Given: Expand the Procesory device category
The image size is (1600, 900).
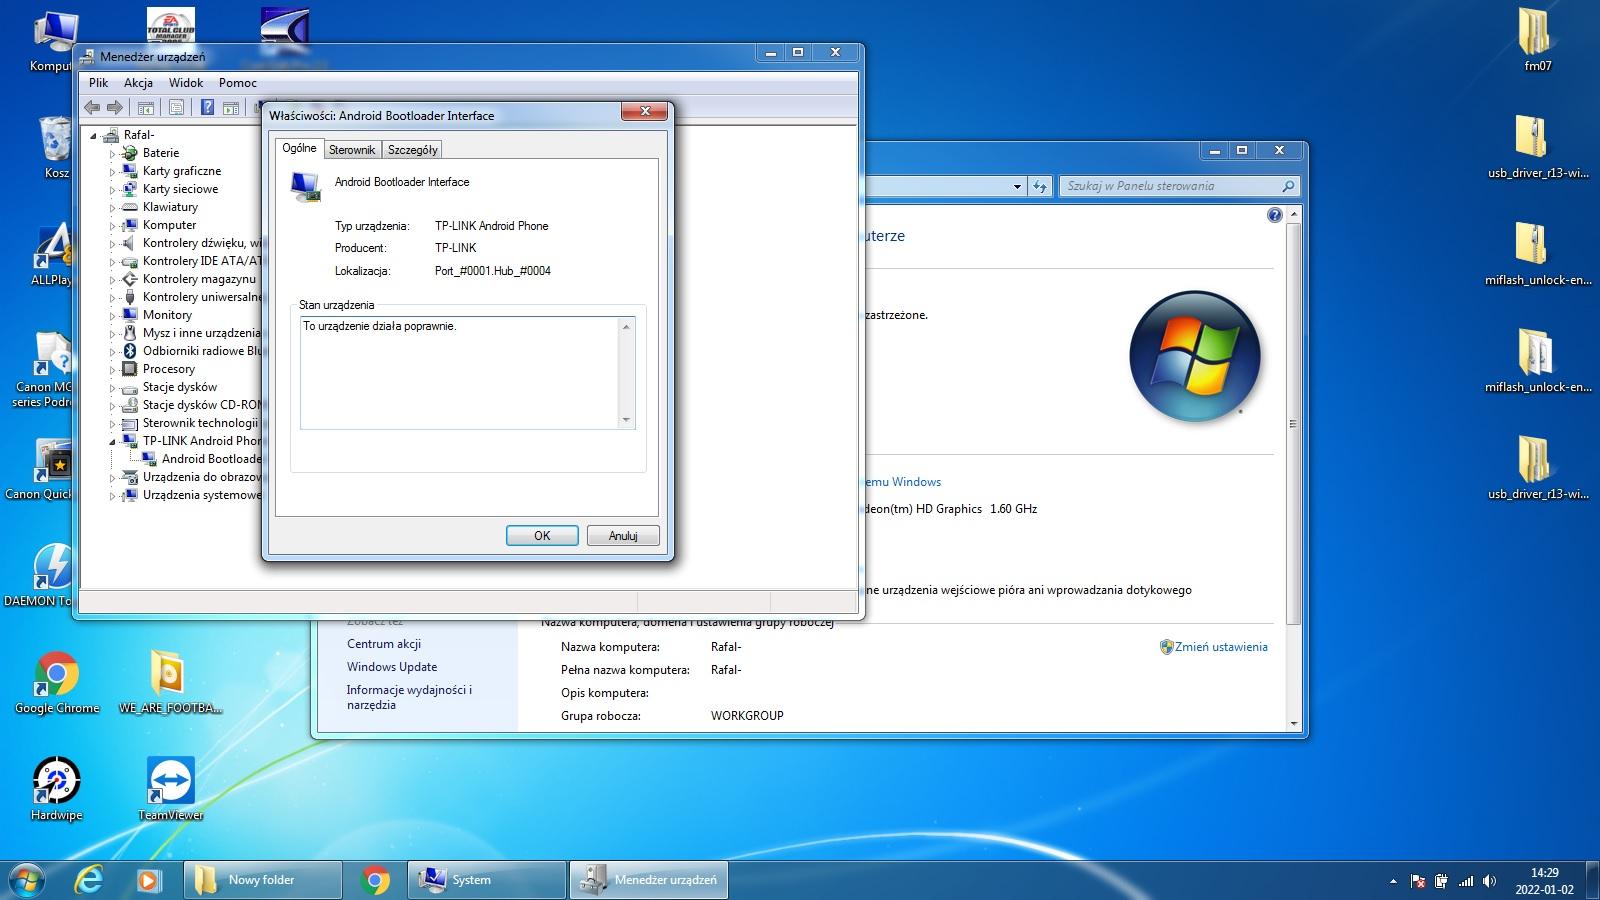Looking at the screenshot, I should [x=113, y=370].
